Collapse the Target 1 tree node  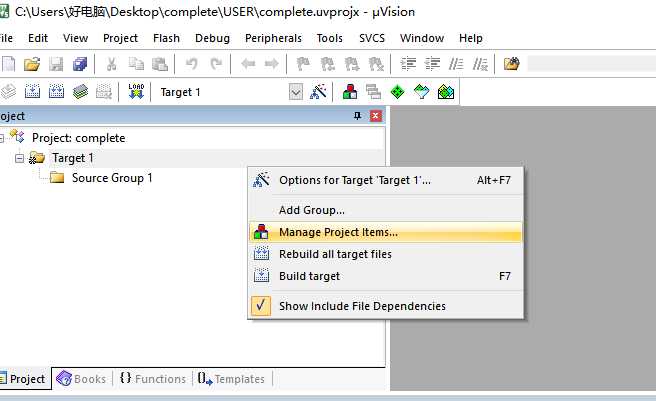[x=19, y=158]
